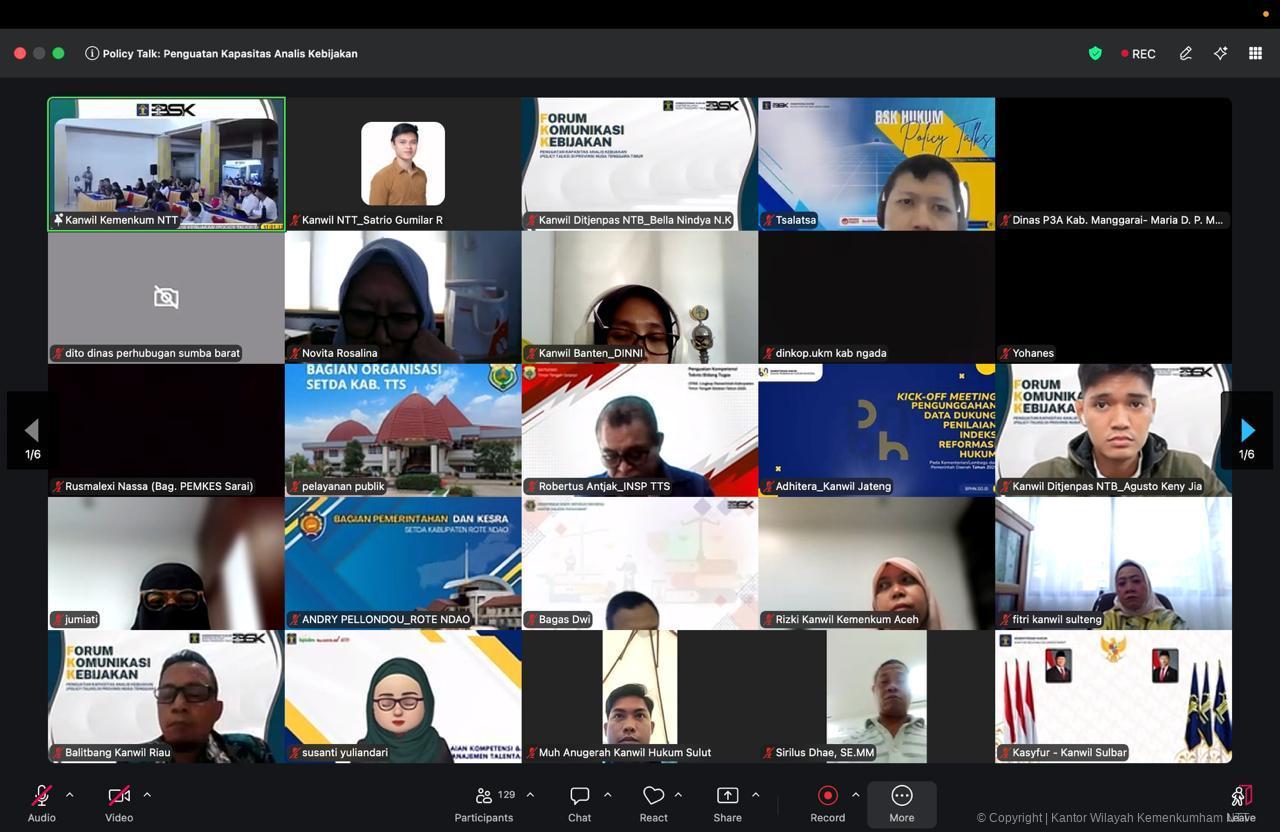
Task: Select the Kanwil Kemenkum NTT video tile
Action: [x=166, y=164]
